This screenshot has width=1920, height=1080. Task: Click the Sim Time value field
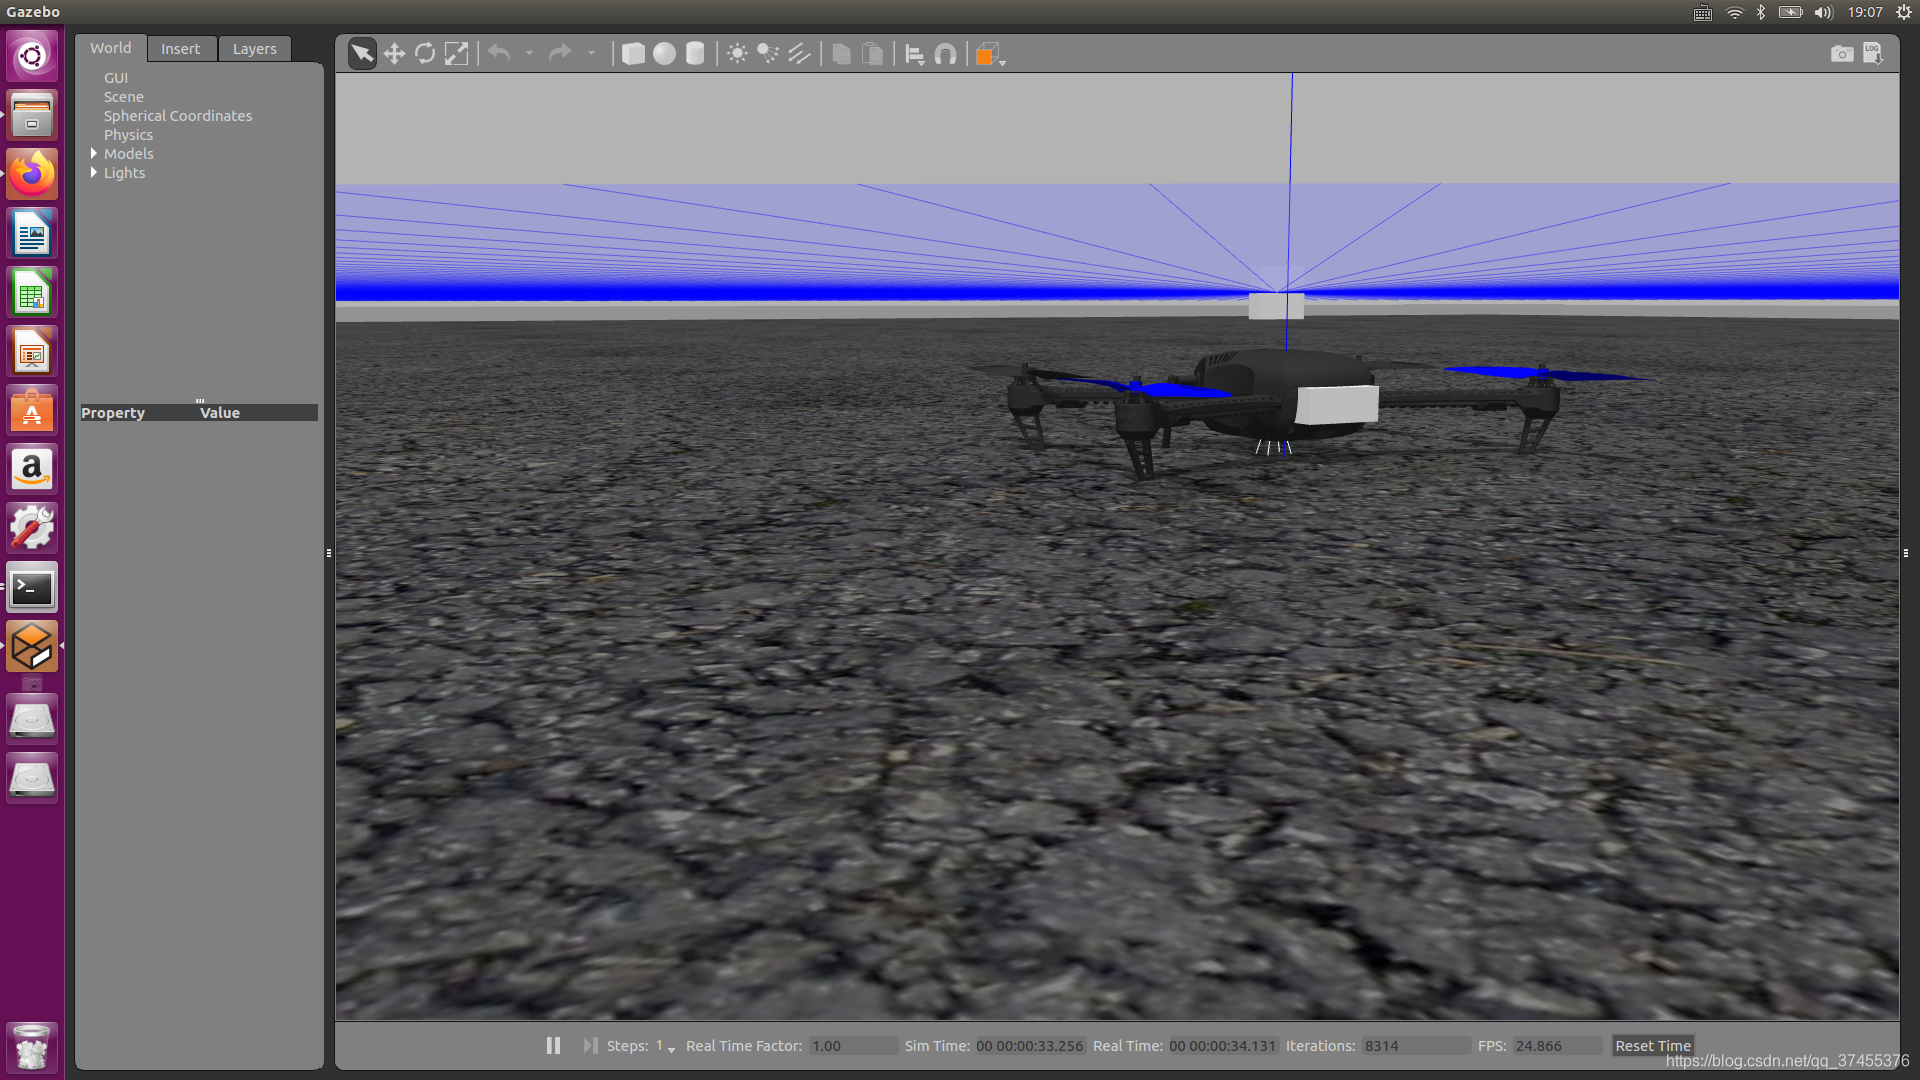coord(1030,1046)
